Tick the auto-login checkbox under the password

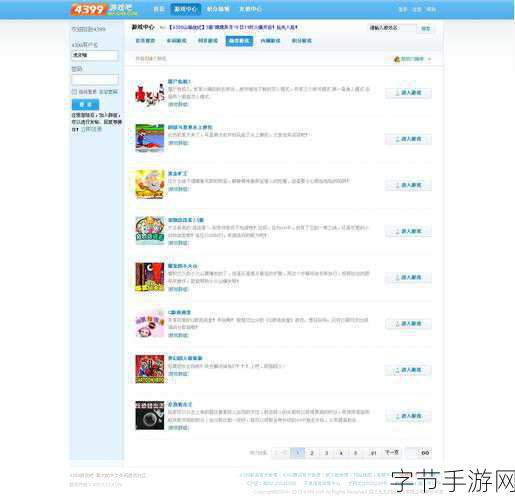coord(74,92)
